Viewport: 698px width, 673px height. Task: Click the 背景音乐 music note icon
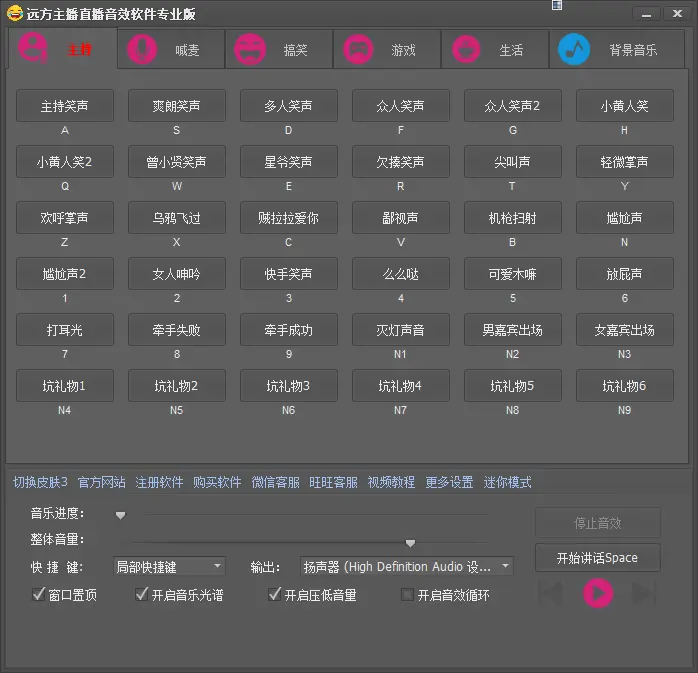tap(574, 49)
